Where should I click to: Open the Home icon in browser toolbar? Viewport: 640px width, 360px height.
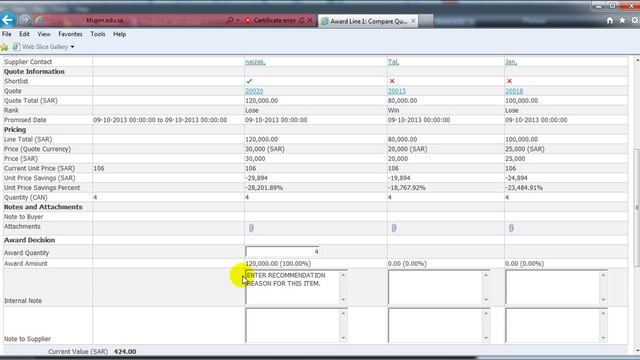610,20
